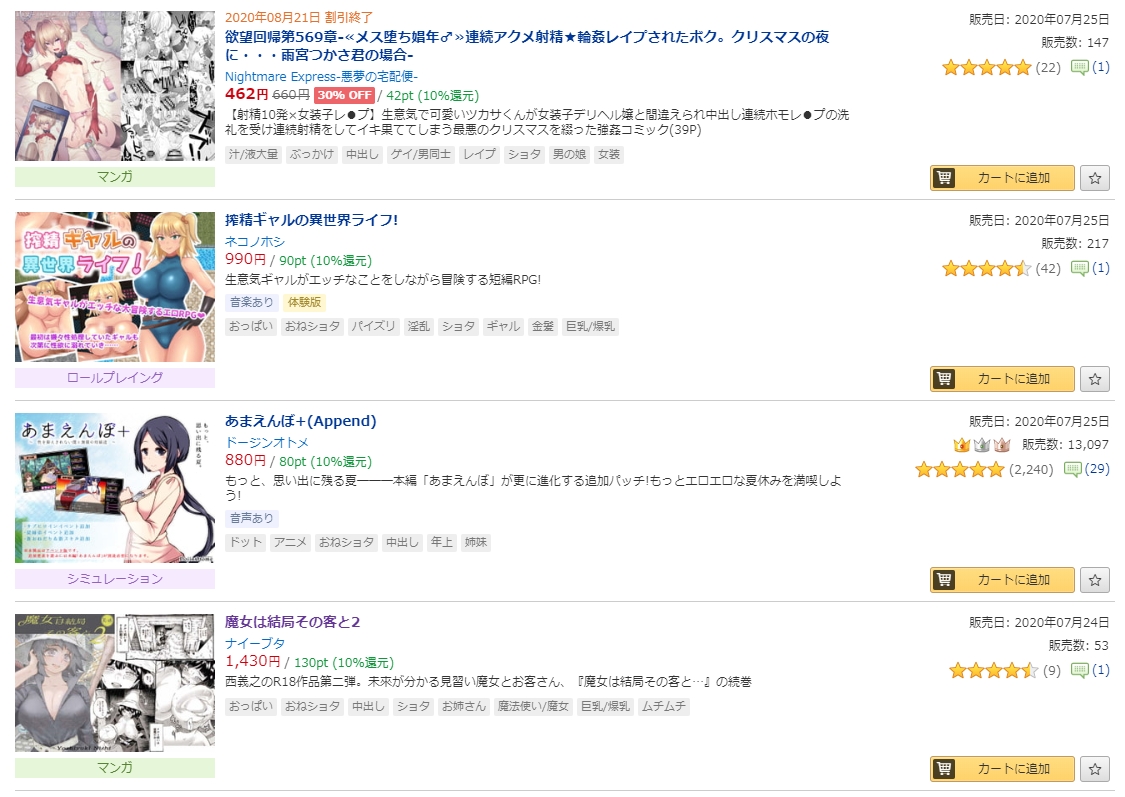The height and width of the screenshot is (797, 1125).
Task: Open thumbnail of あまえんぼ+ product
Action: [x=115, y=488]
